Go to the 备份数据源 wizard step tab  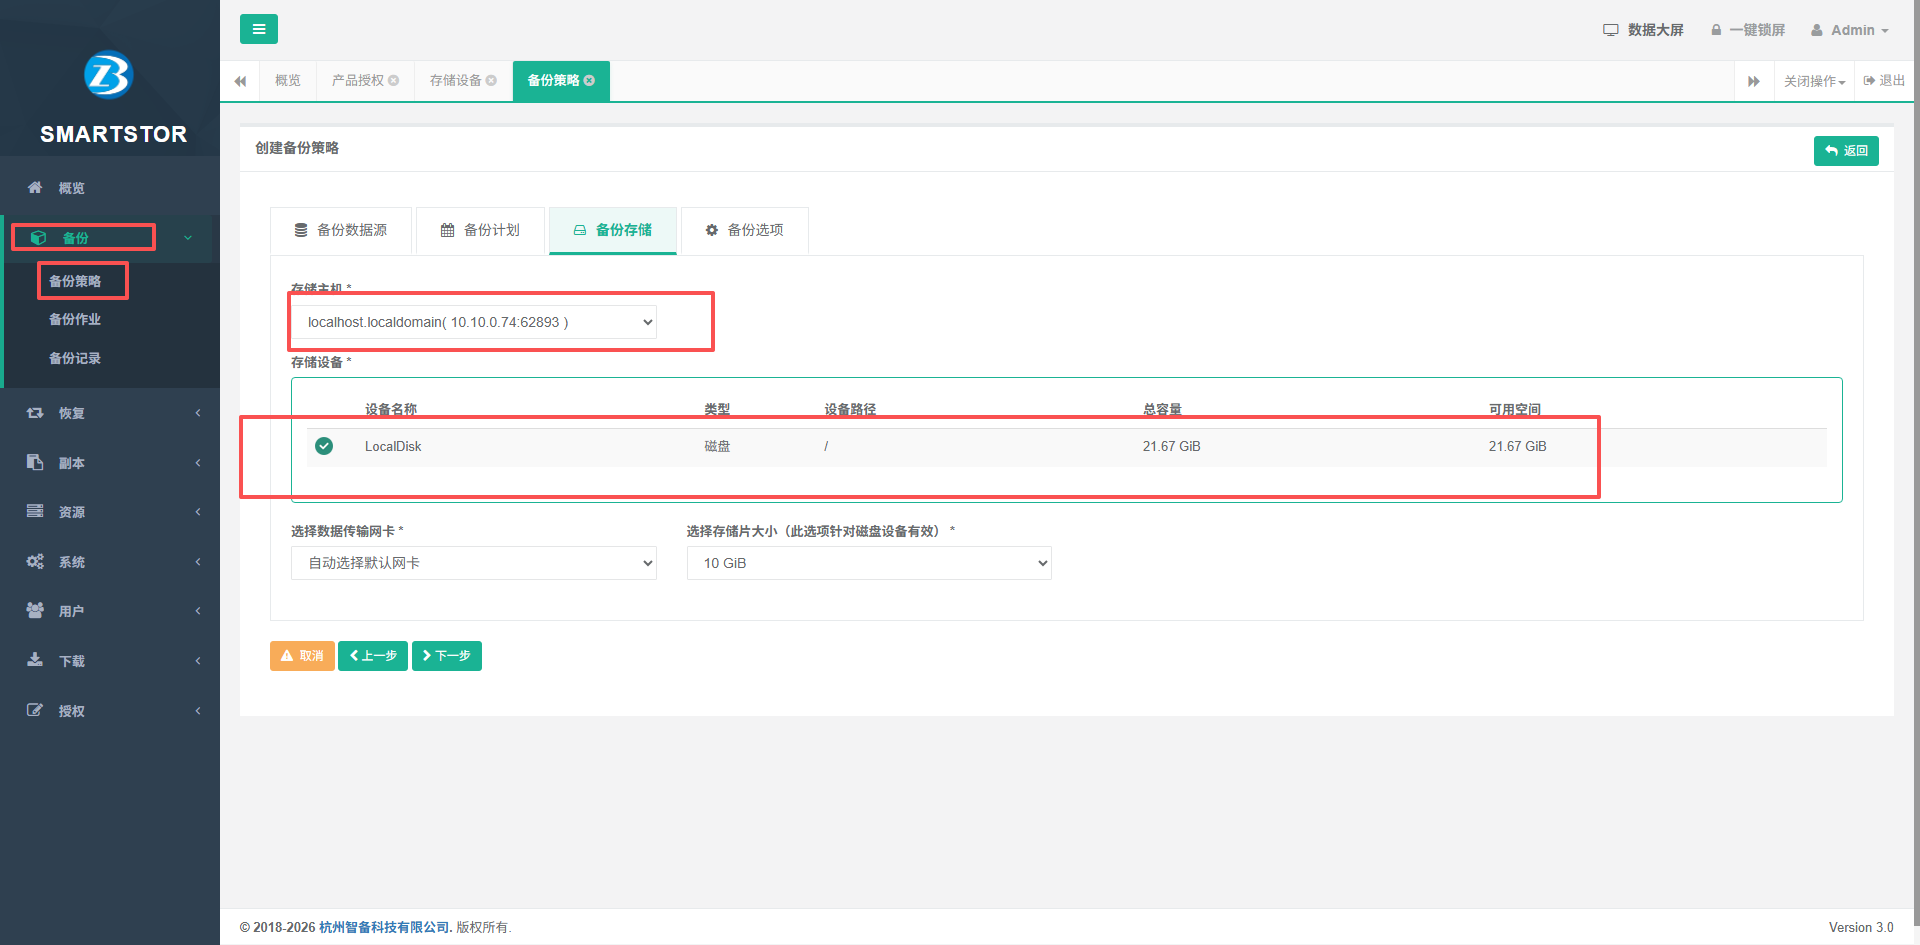tap(341, 230)
